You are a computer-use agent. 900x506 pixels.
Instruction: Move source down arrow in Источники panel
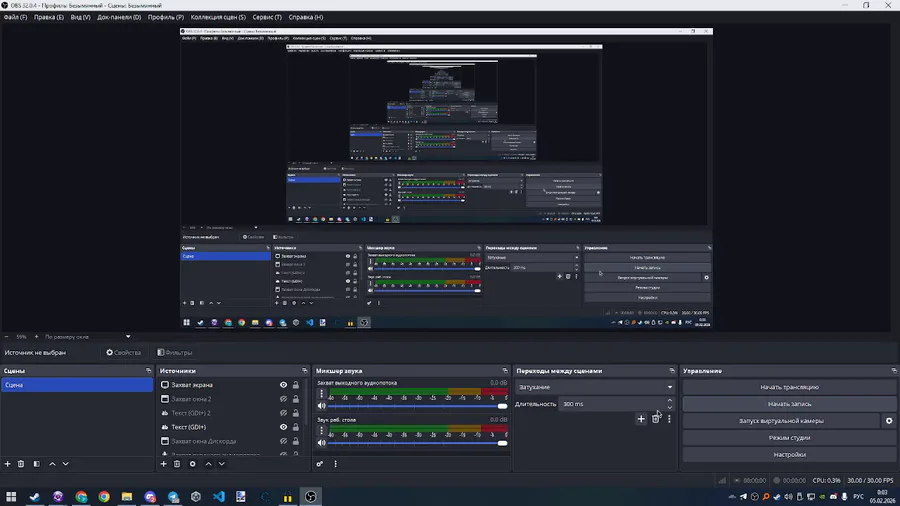pos(222,464)
